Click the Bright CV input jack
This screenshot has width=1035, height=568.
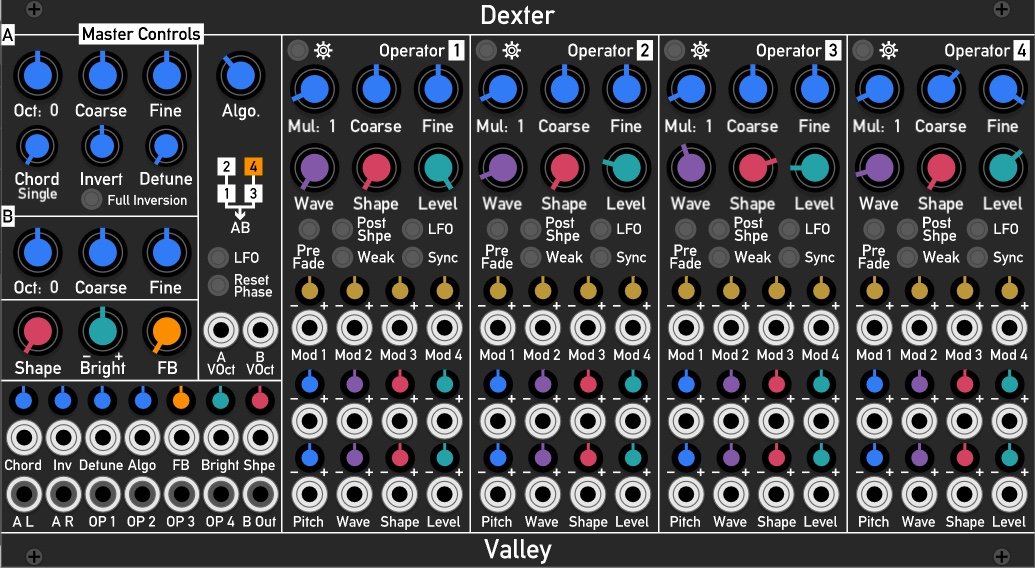(x=220, y=437)
